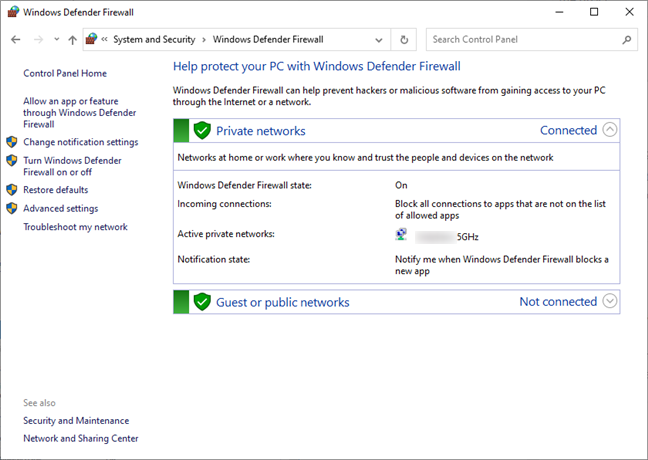Click the Private networks heading

coord(261,131)
